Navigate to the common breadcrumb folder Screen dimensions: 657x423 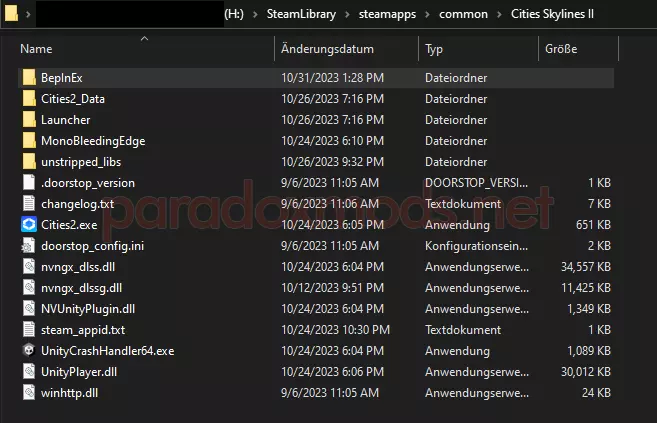(x=463, y=14)
